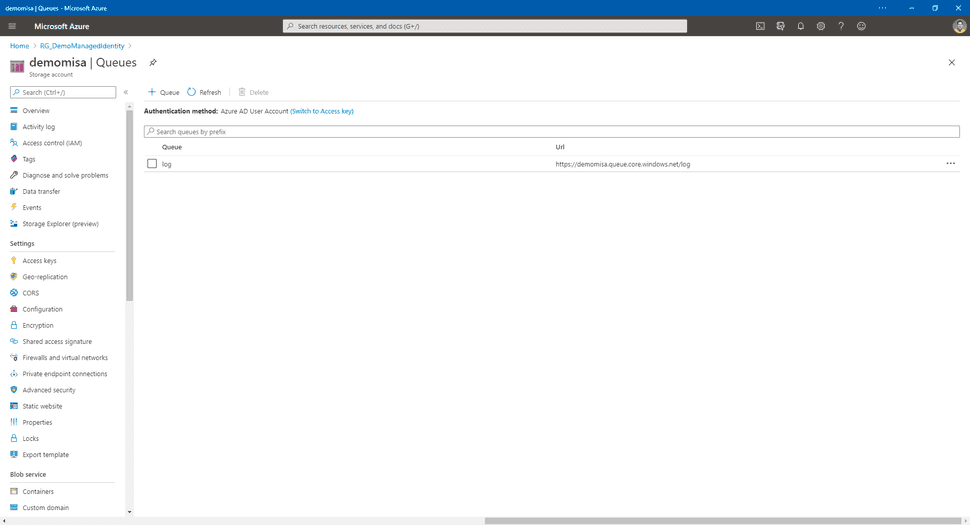Viewport: 970px width, 525px height.
Task: Click the sidebar scroll down arrow
Action: click(x=129, y=512)
